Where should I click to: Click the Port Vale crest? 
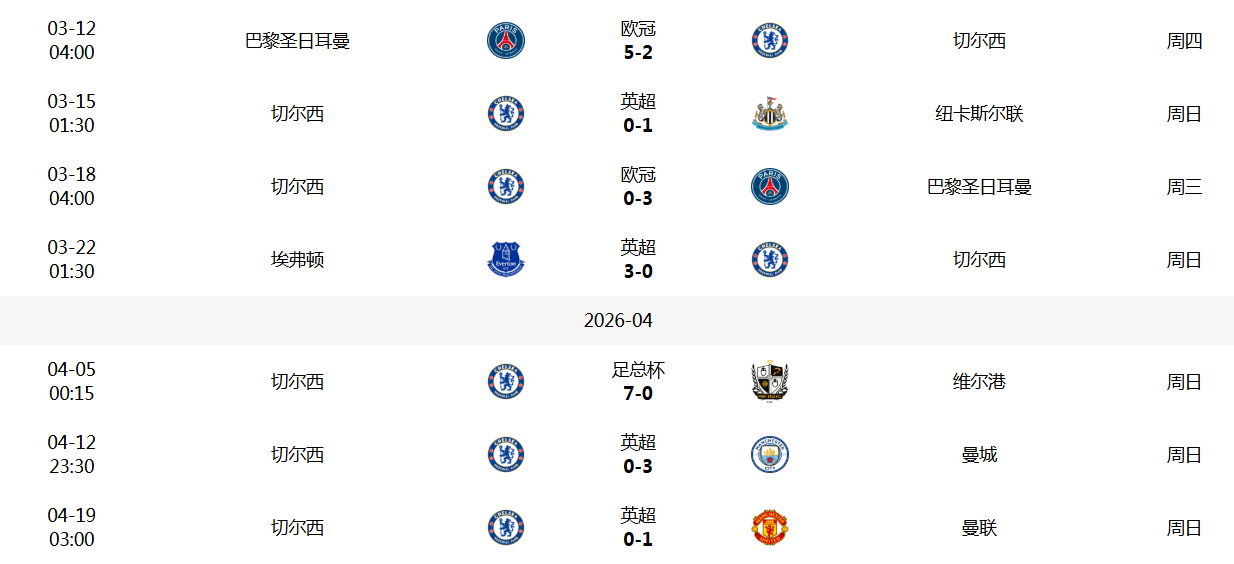770,382
